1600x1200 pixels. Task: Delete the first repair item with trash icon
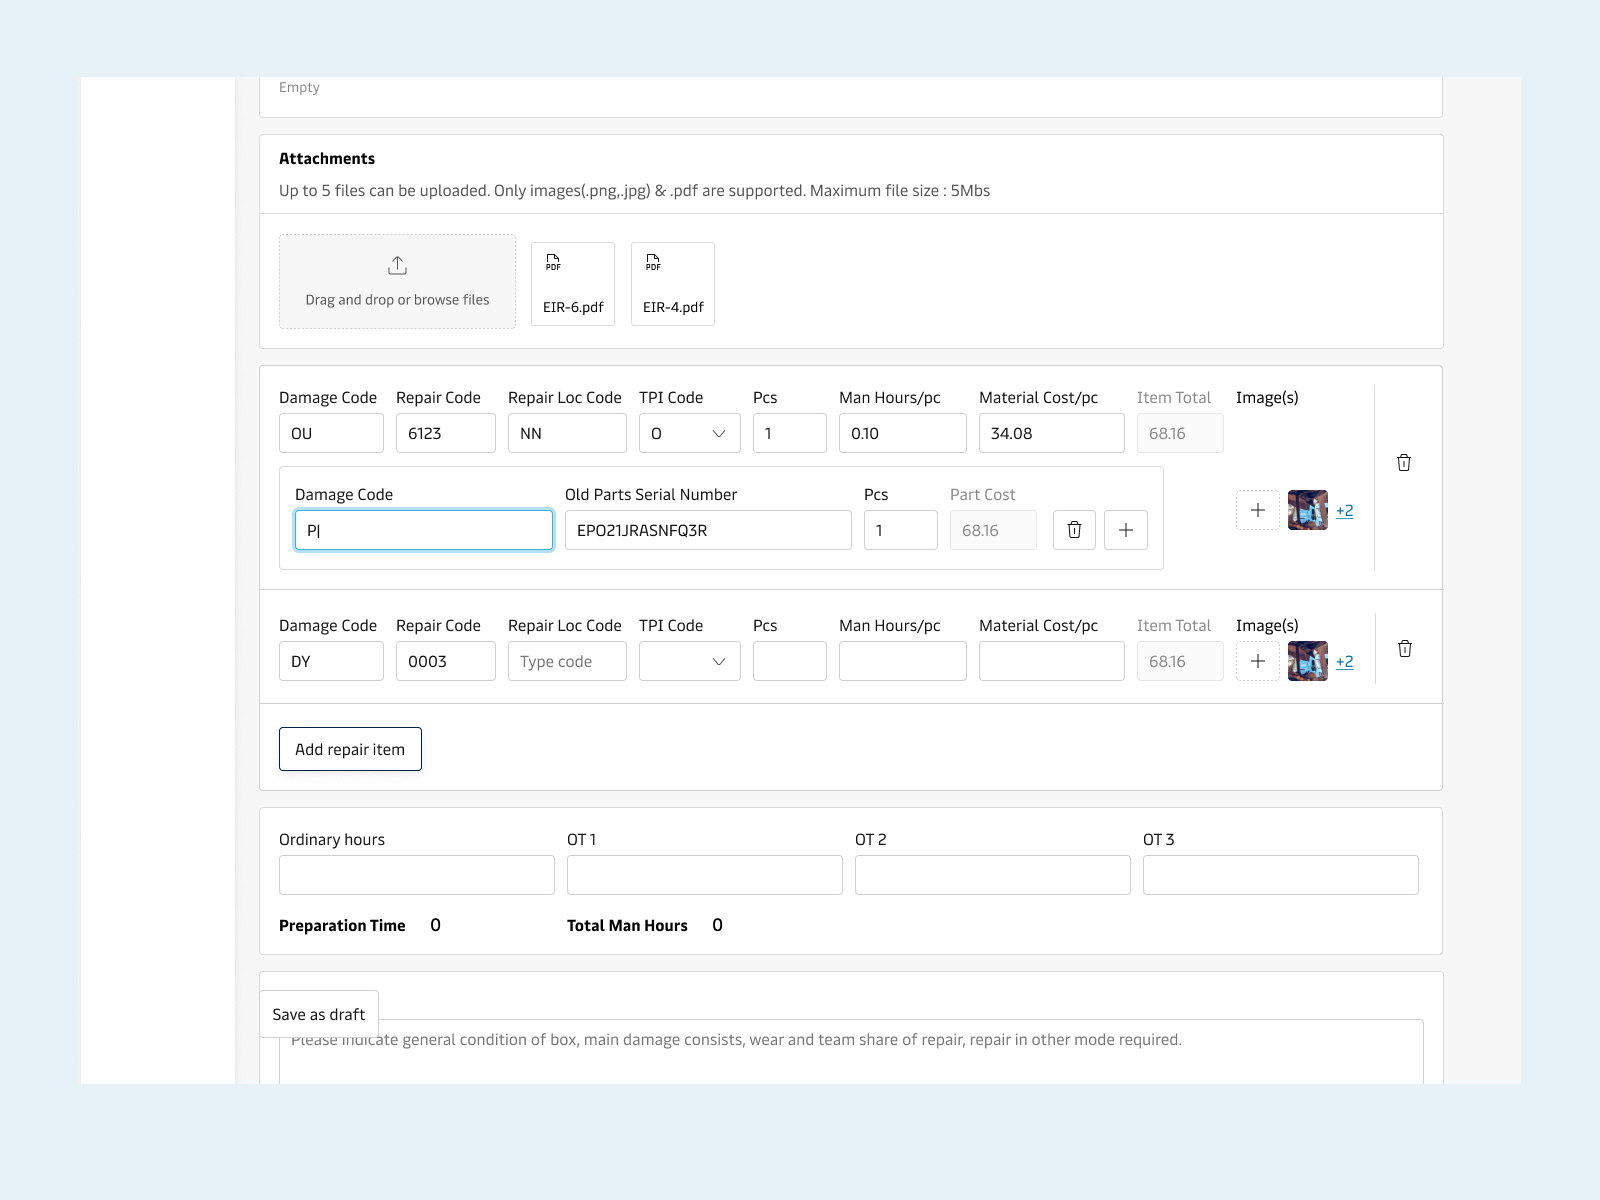point(1404,463)
